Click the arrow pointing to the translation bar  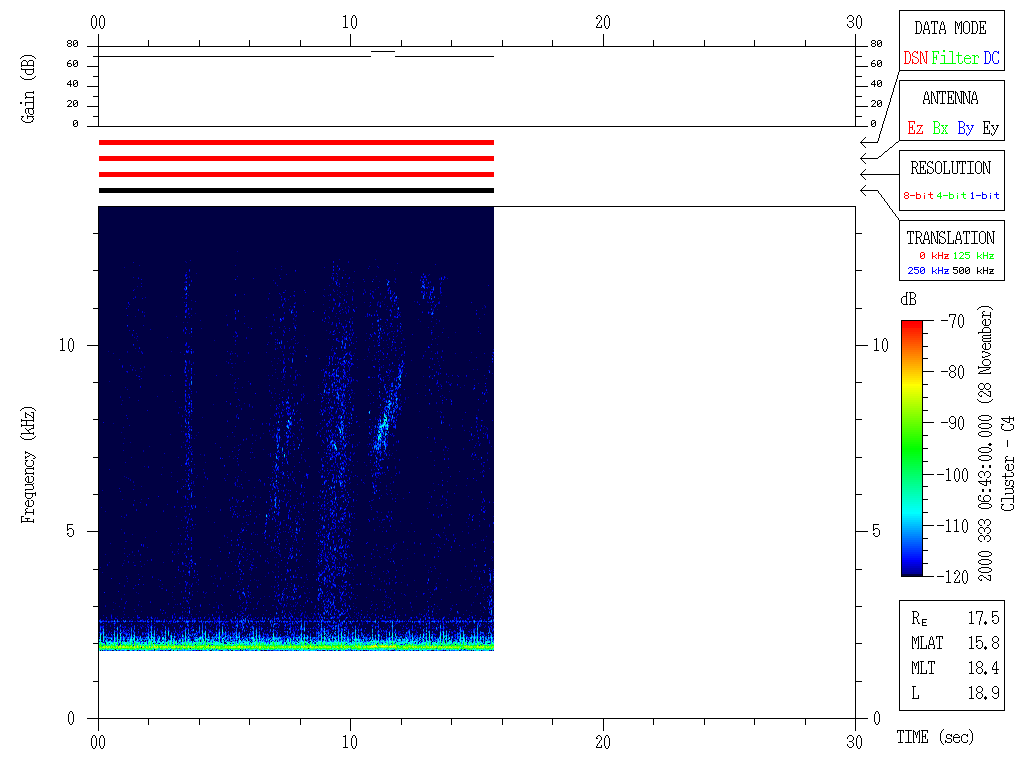865,190
